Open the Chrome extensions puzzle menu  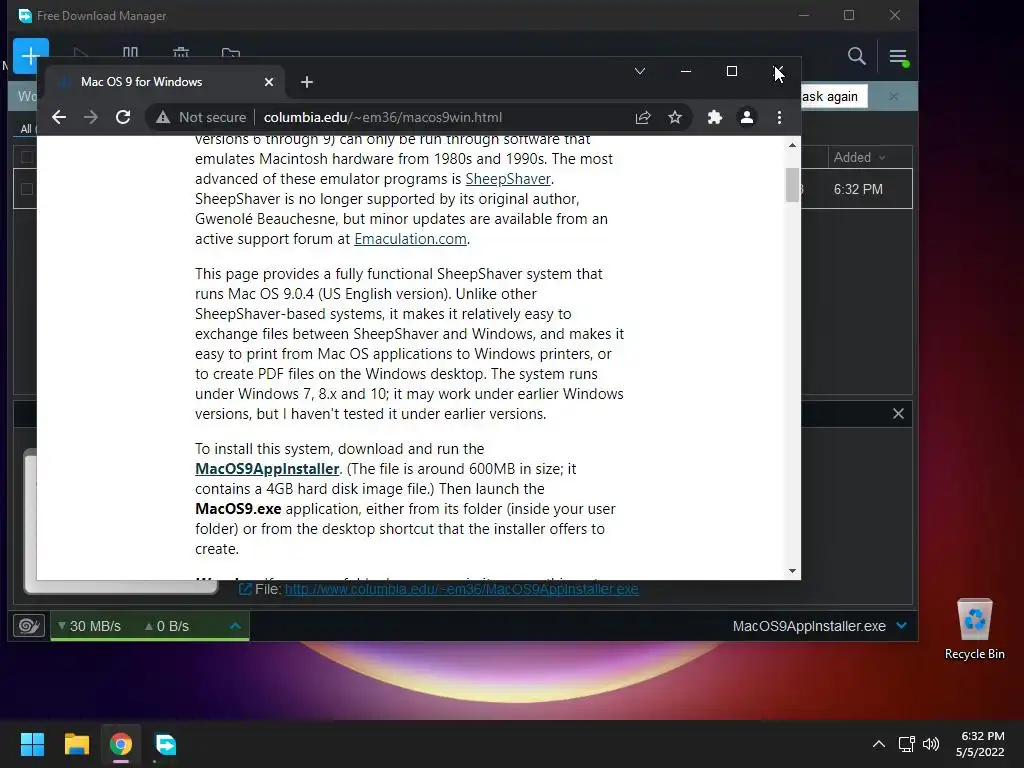[x=714, y=118]
